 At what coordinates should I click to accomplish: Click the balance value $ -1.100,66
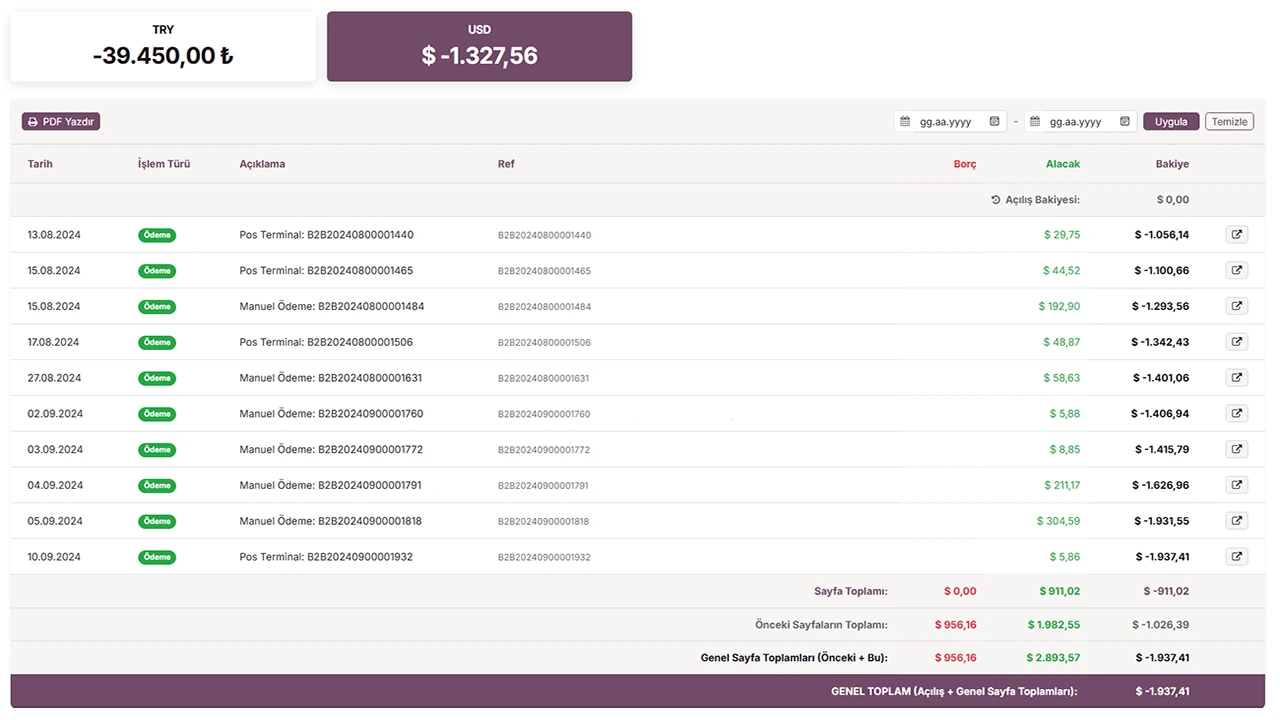pyautogui.click(x=1162, y=271)
